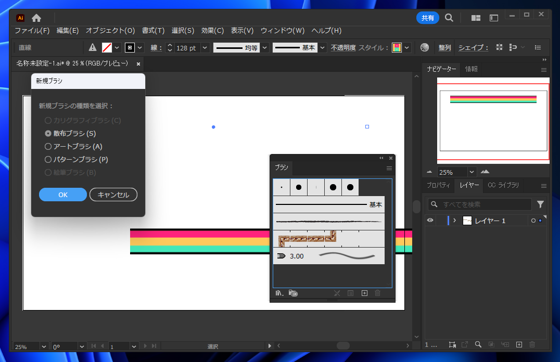Click locate object magnifier in the Layers footer

pyautogui.click(x=478, y=345)
